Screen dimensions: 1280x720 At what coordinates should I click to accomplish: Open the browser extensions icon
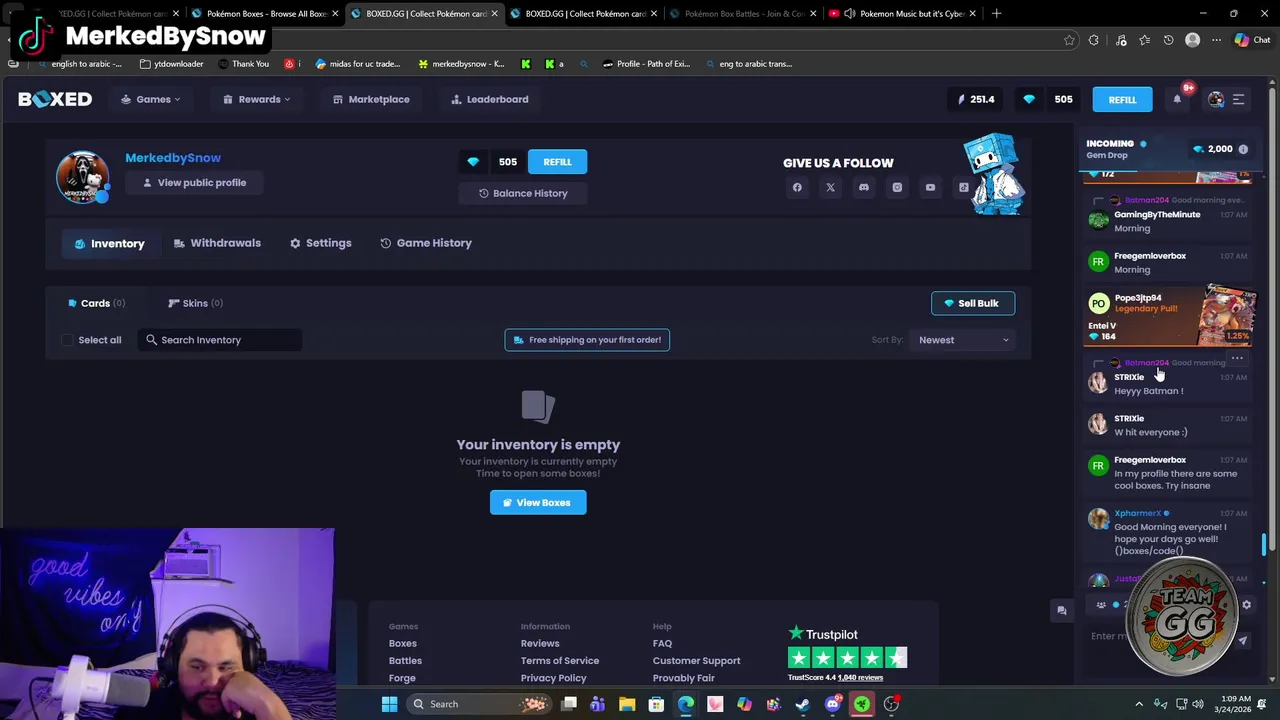tap(1094, 40)
